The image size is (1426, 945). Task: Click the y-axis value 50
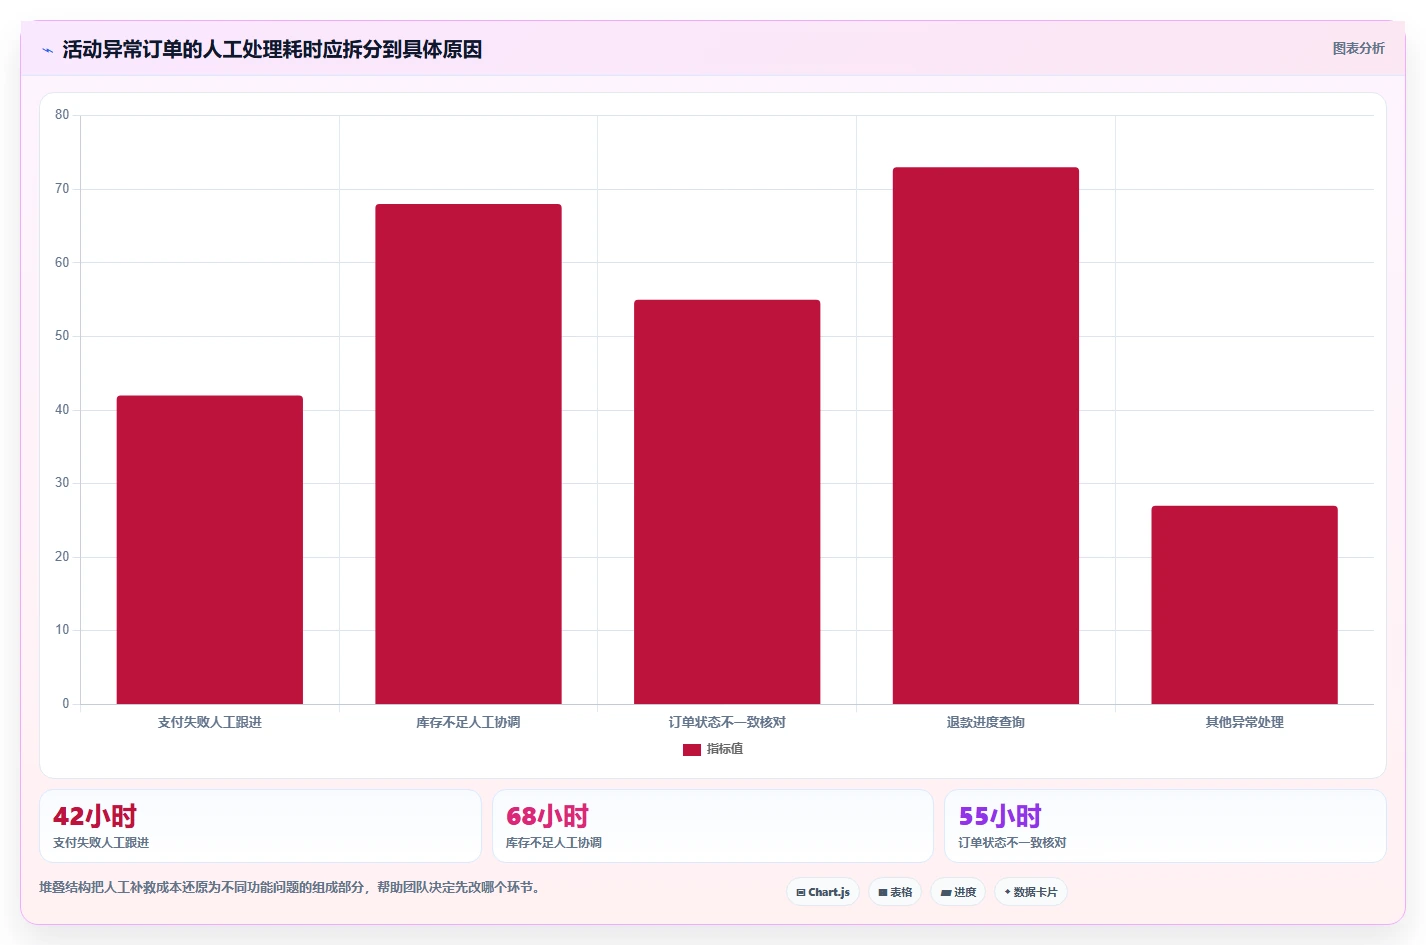point(62,336)
